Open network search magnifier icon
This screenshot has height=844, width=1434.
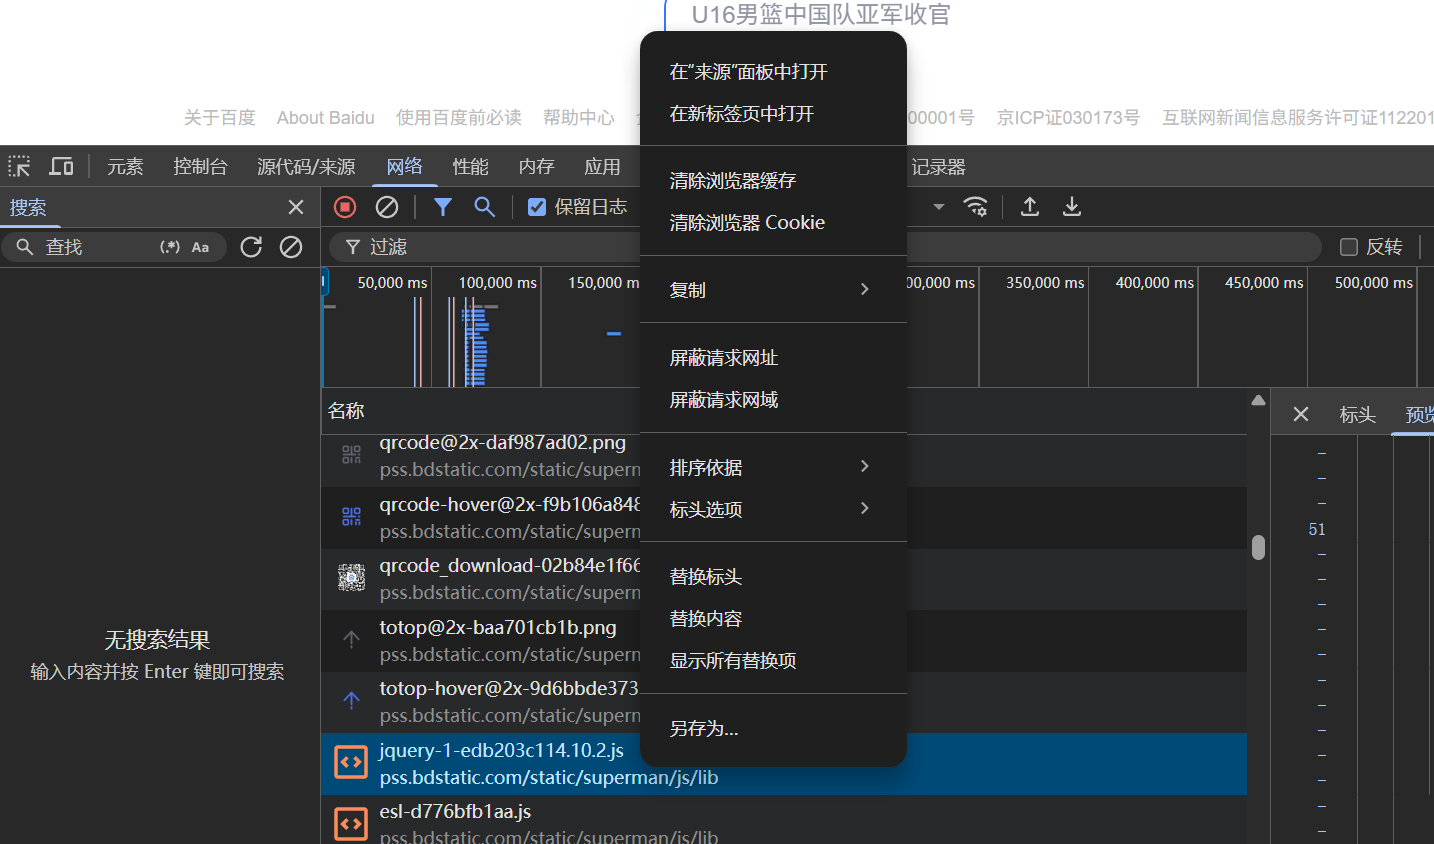click(x=485, y=207)
